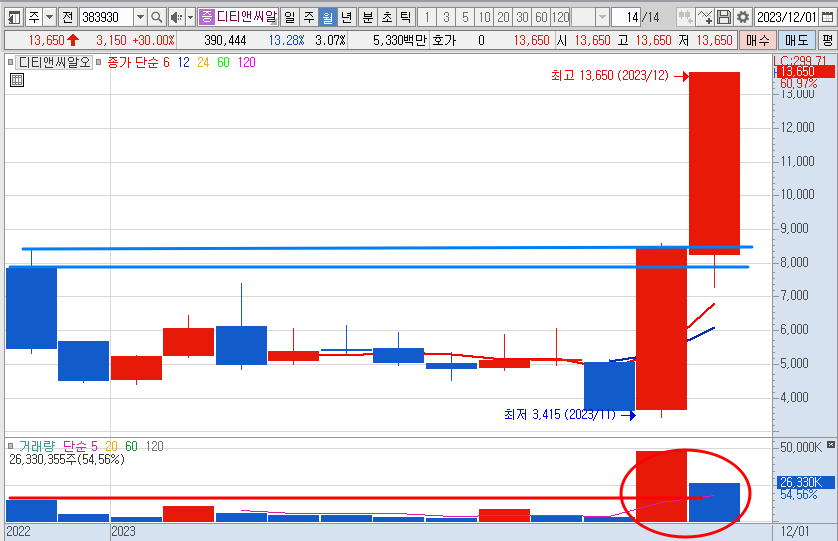This screenshot has height=541, width=838.
Task: Click the 평 button
Action: 827,41
